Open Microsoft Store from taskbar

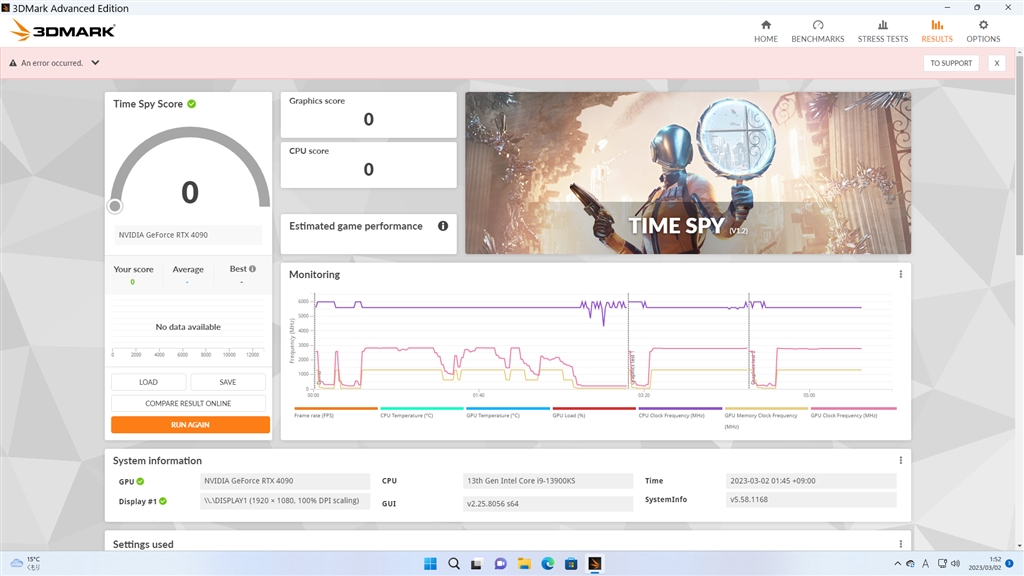[571, 564]
